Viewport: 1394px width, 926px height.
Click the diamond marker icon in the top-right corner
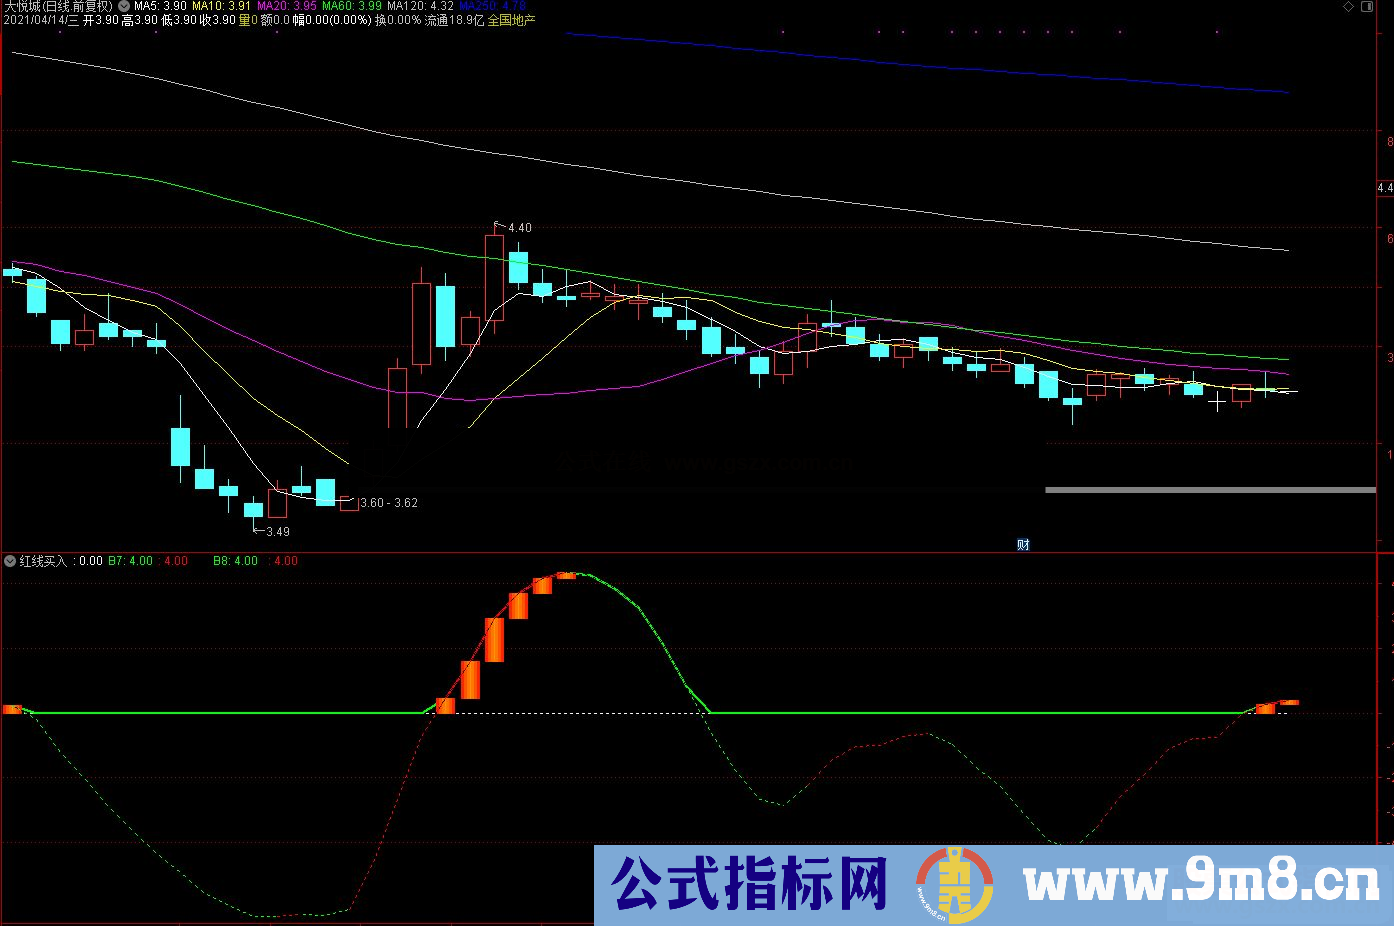[x=1348, y=6]
